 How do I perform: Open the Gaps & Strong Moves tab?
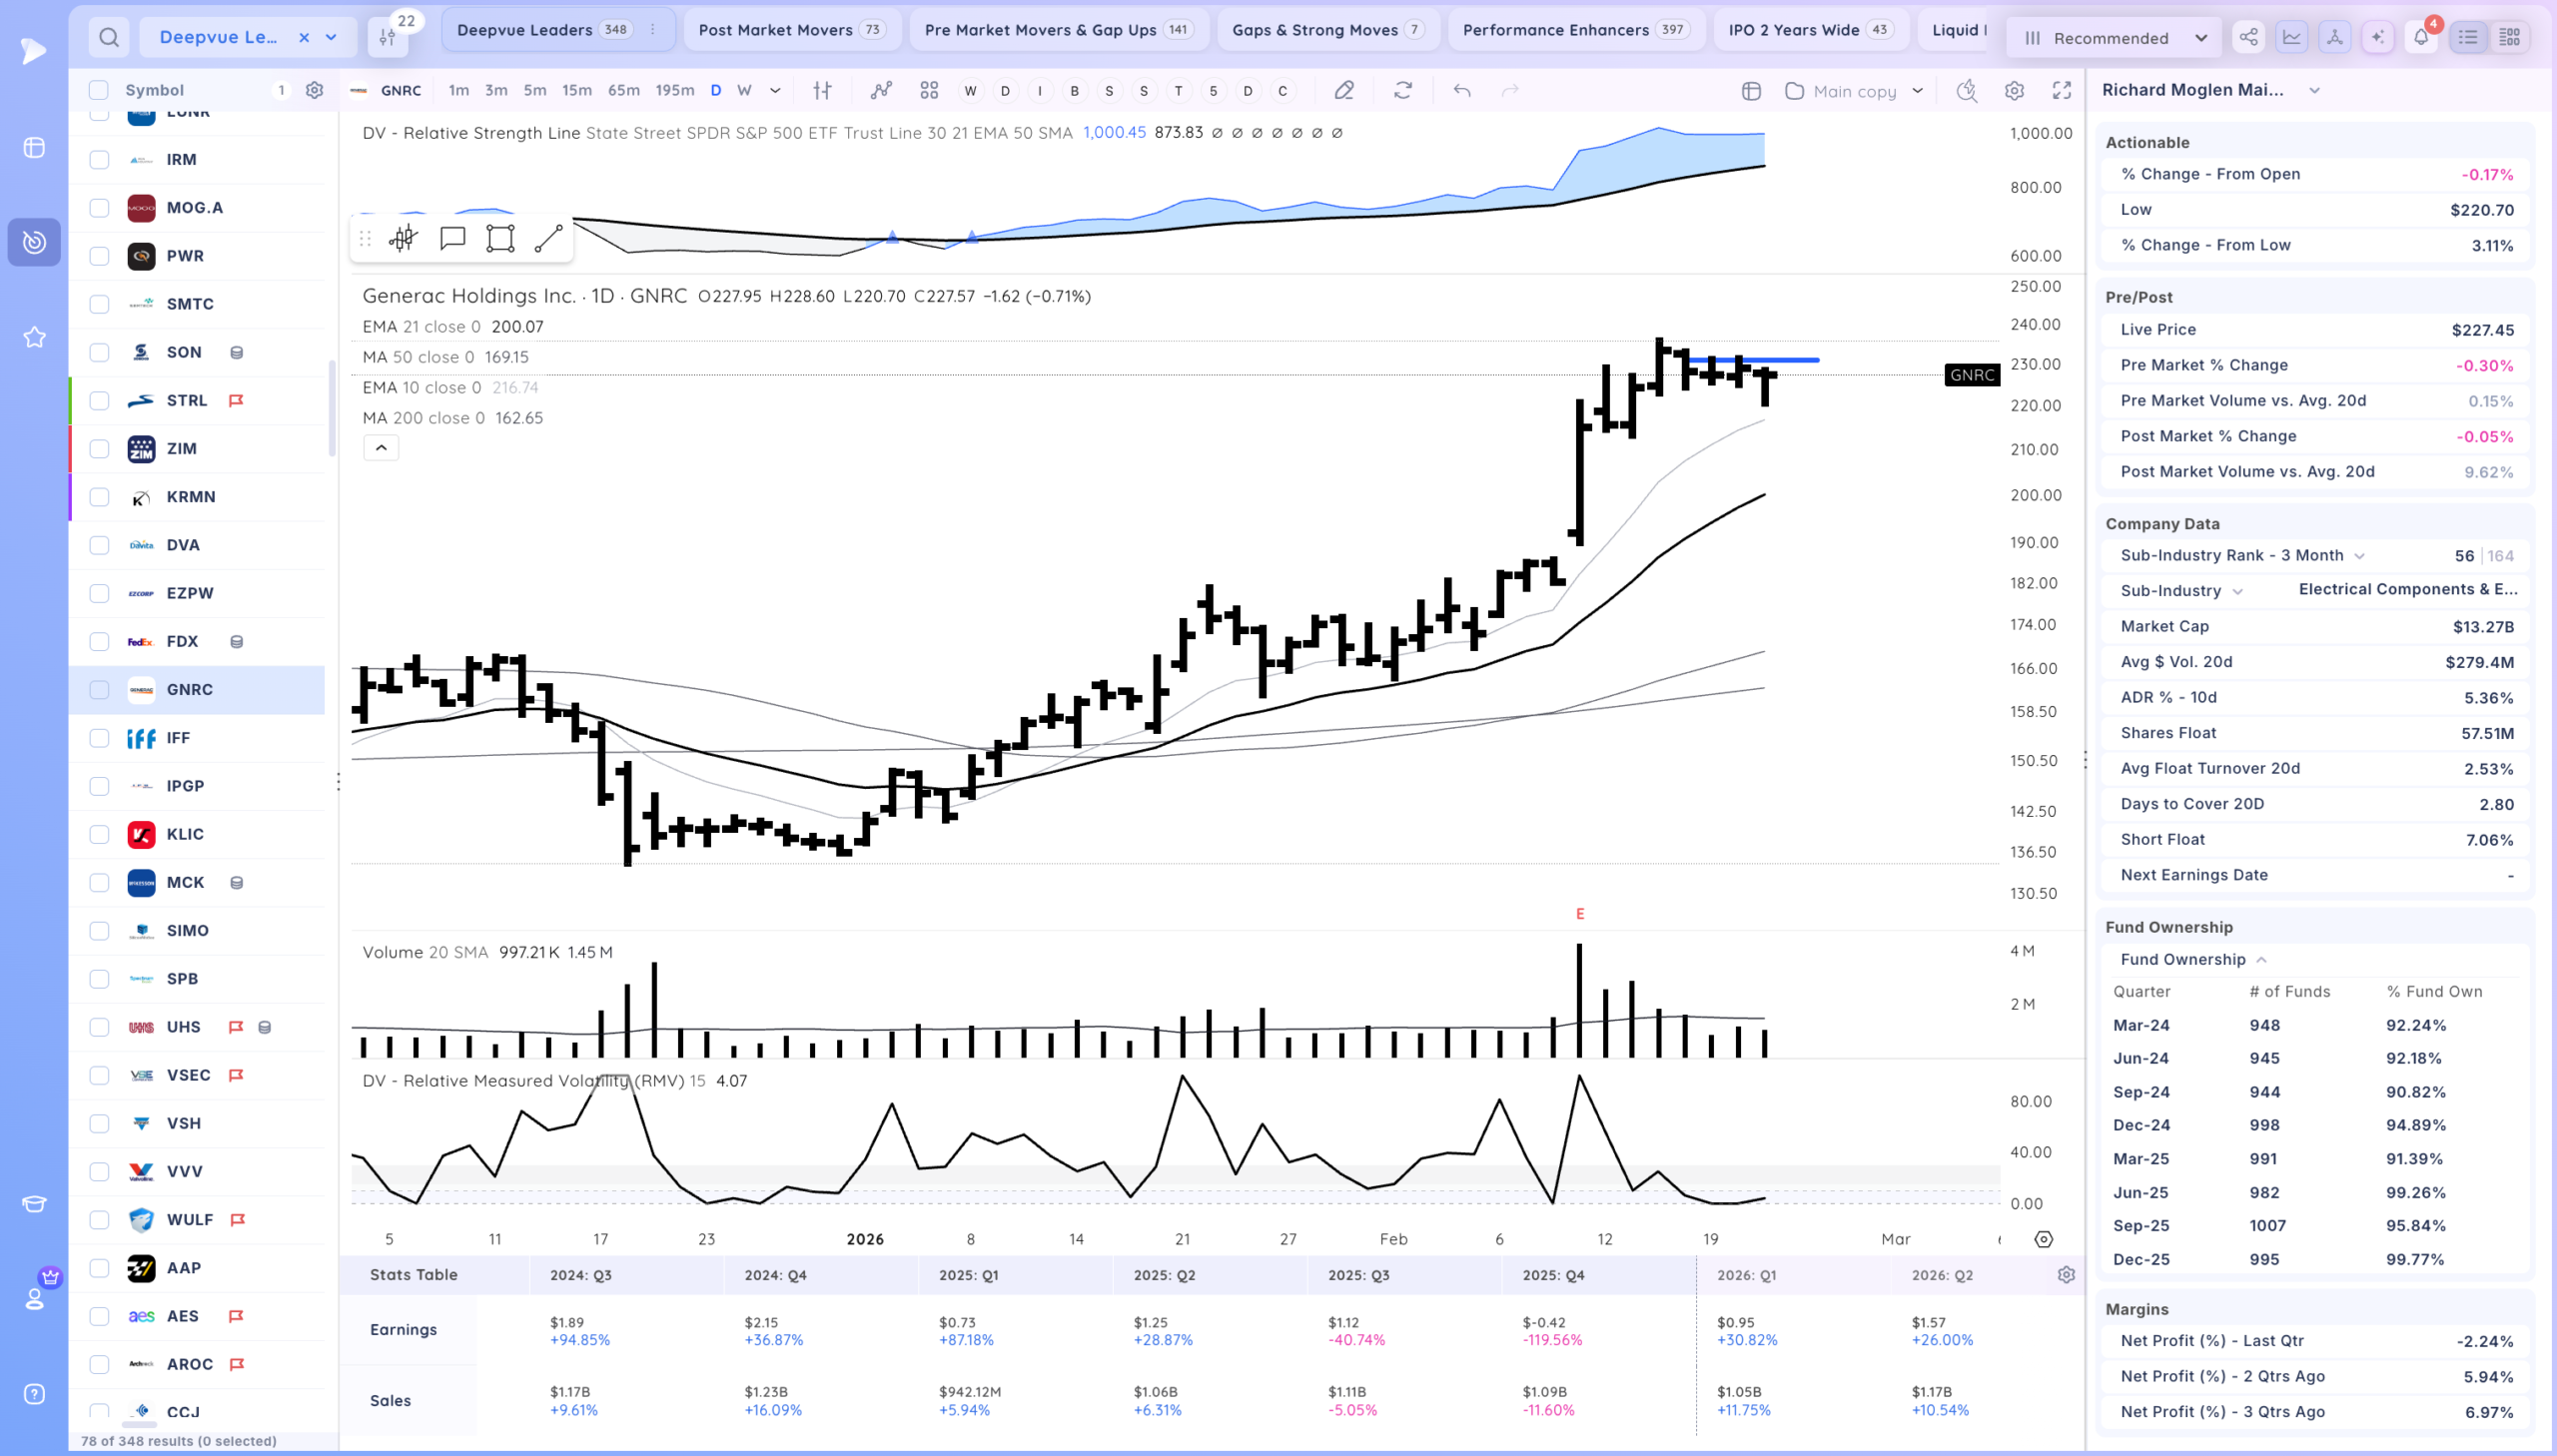coord(1328,30)
